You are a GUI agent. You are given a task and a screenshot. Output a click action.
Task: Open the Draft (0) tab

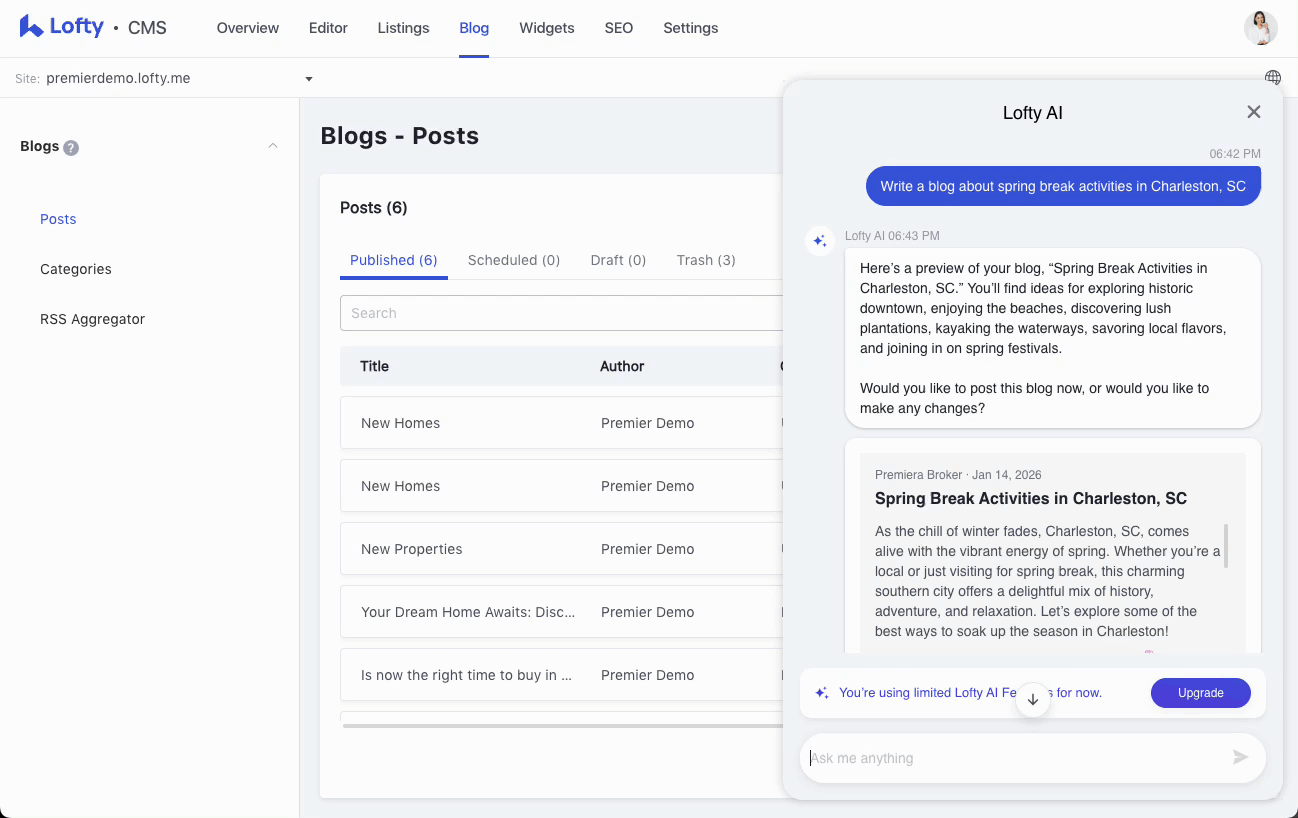click(x=618, y=260)
